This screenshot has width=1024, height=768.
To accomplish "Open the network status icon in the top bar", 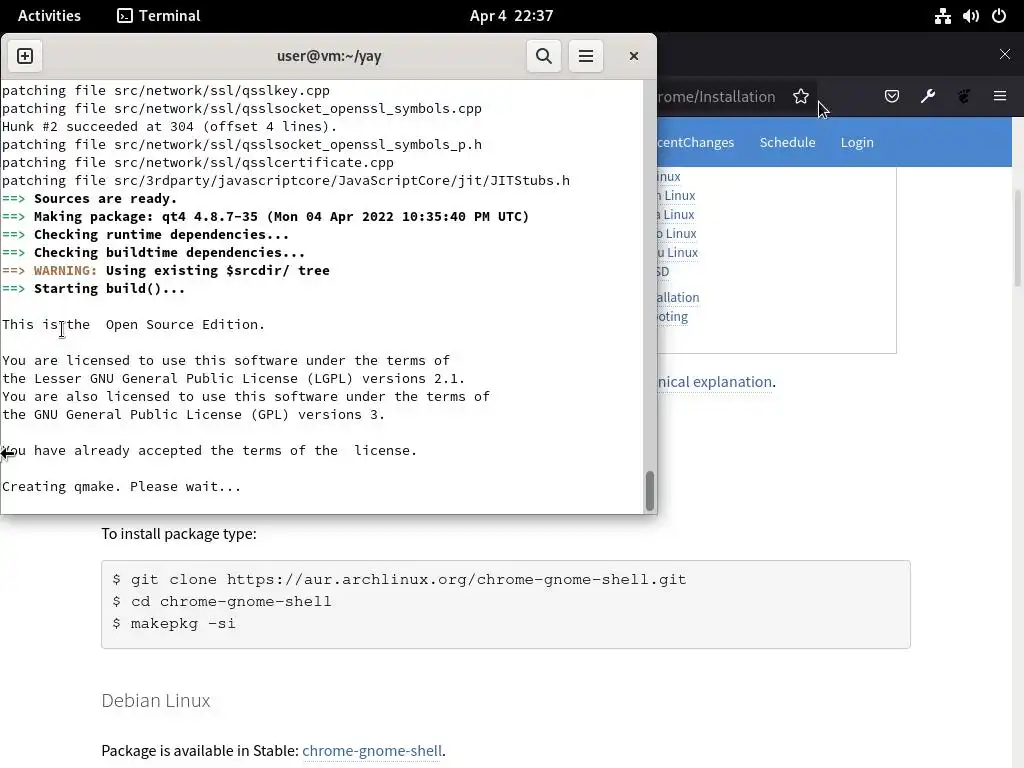I will 942,16.
